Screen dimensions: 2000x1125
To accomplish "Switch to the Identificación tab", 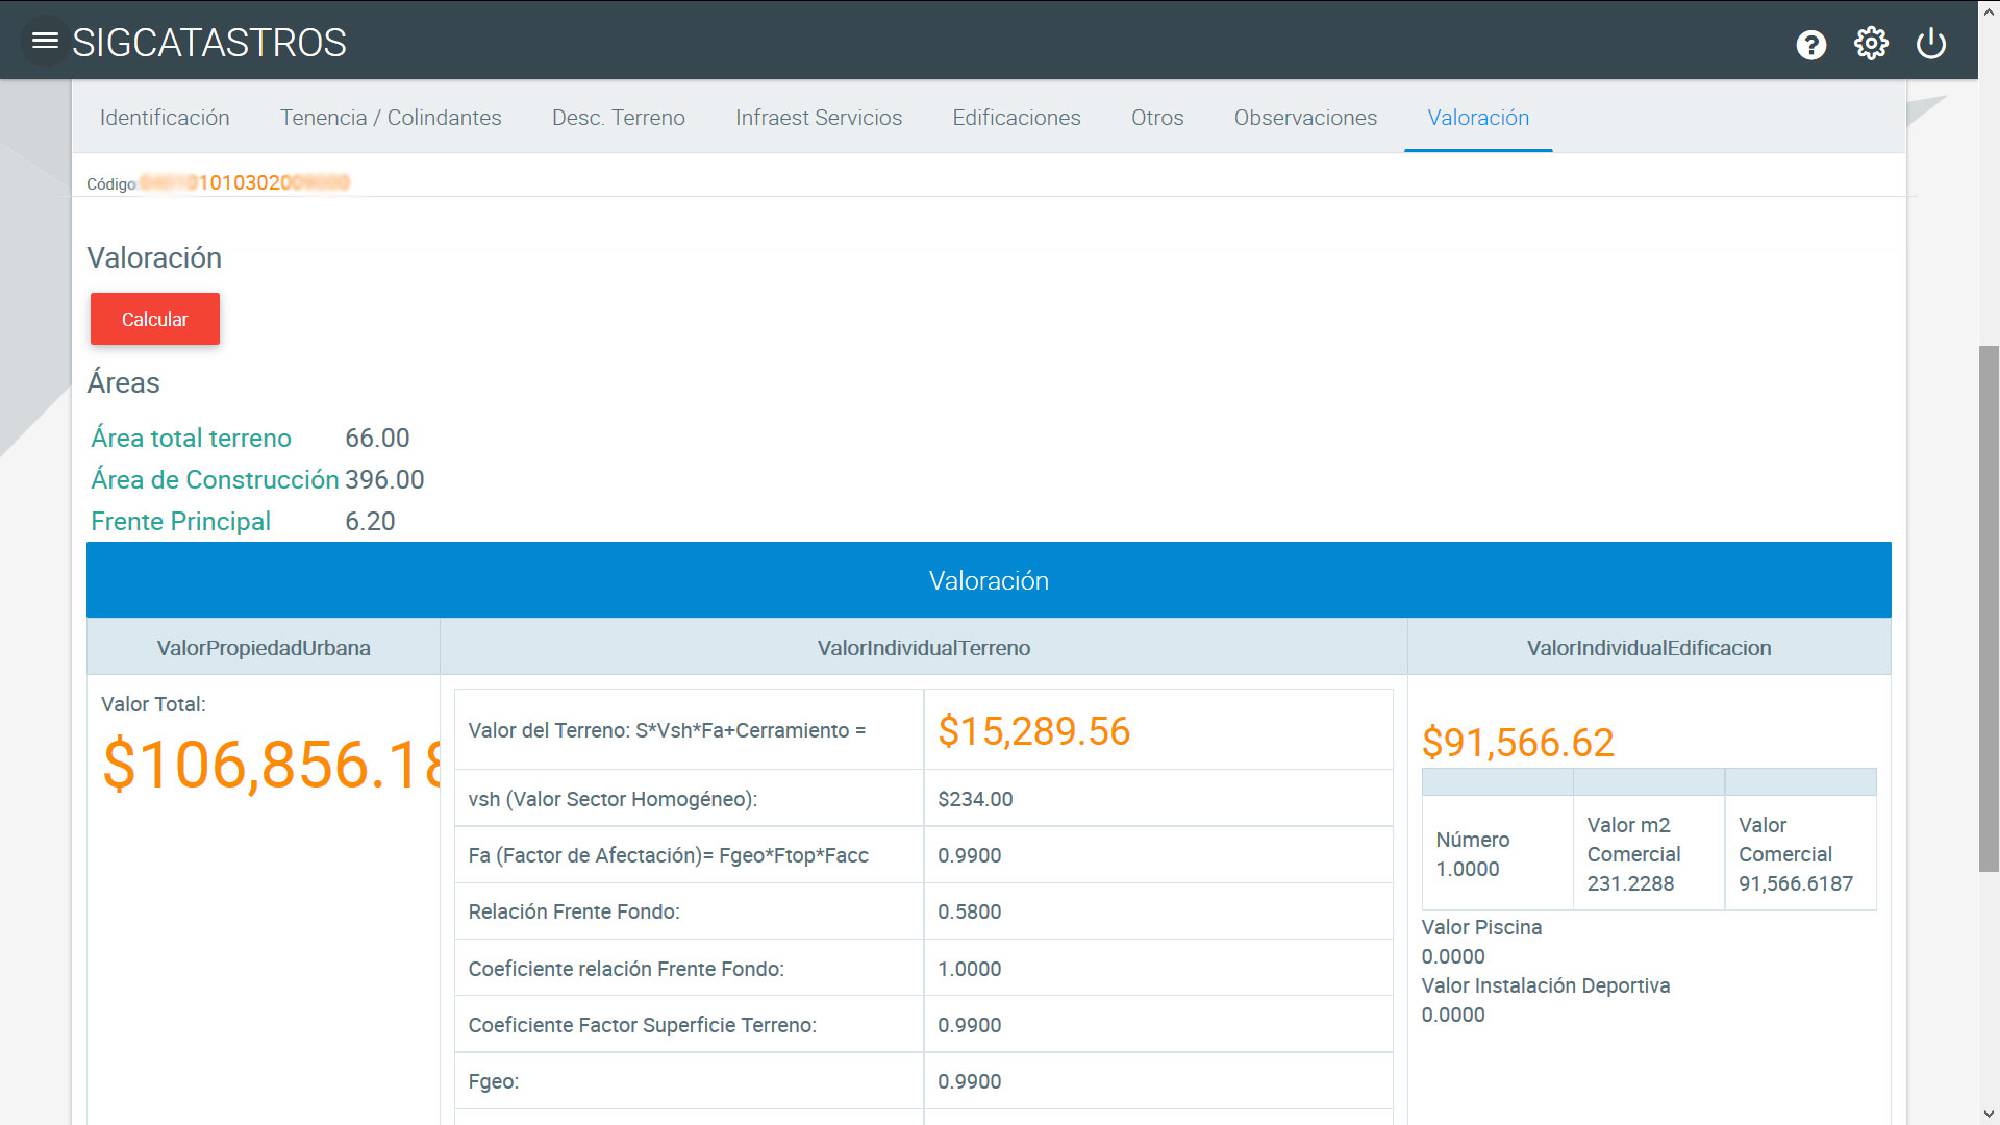I will [x=165, y=117].
